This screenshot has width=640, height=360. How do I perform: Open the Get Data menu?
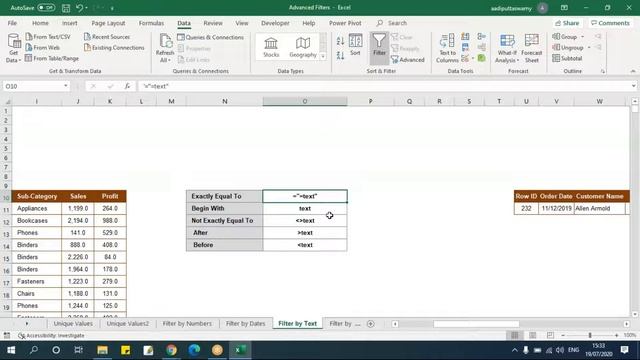click(13, 48)
